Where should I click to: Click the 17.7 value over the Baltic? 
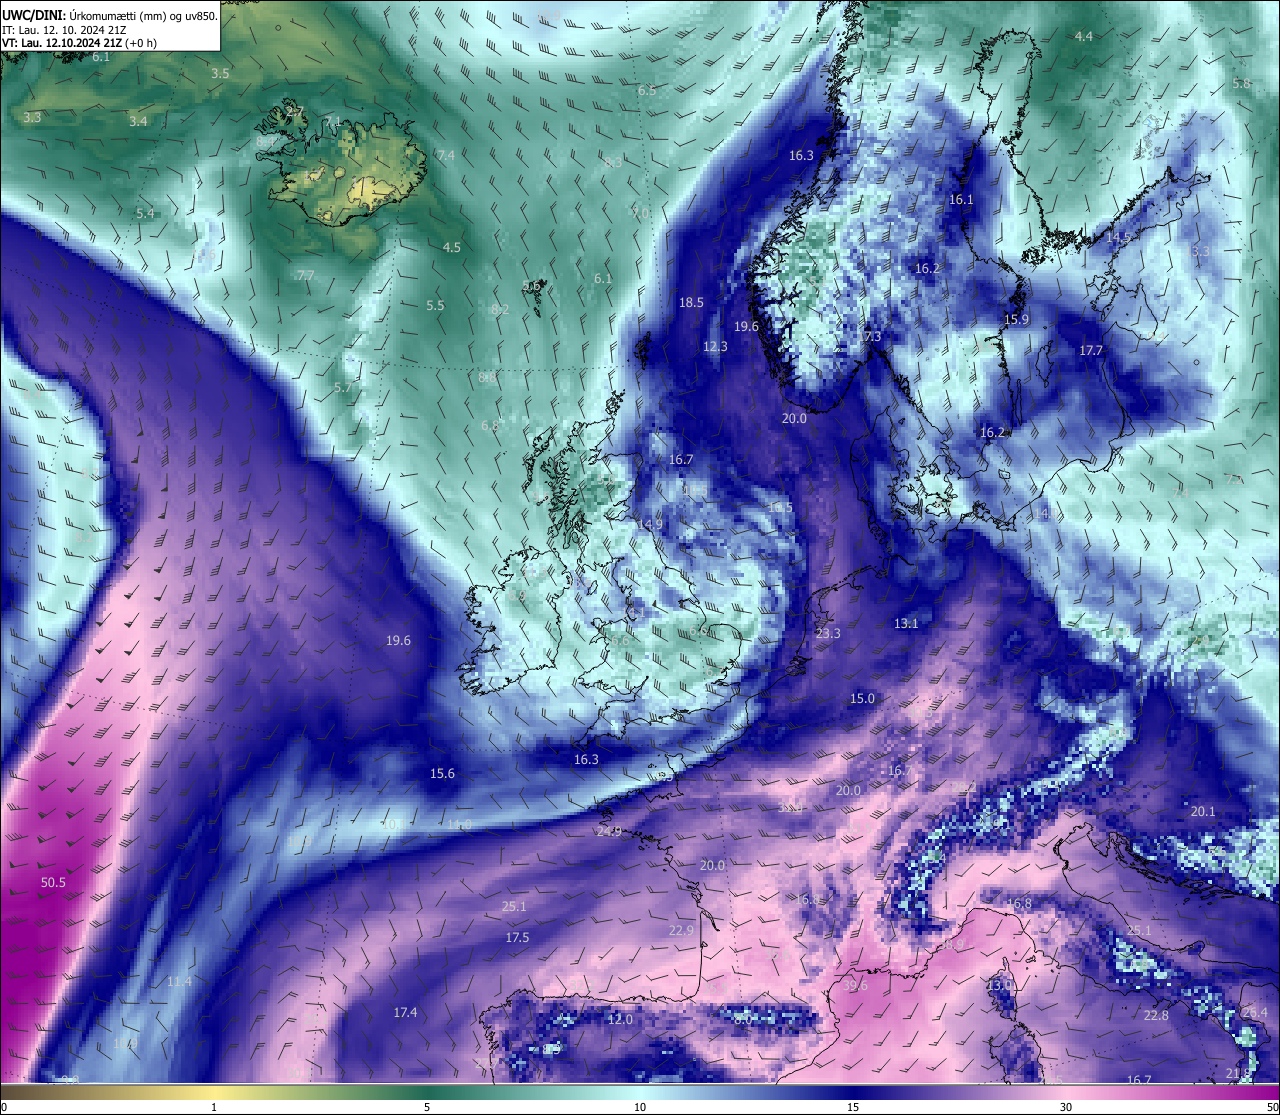pos(1091,350)
